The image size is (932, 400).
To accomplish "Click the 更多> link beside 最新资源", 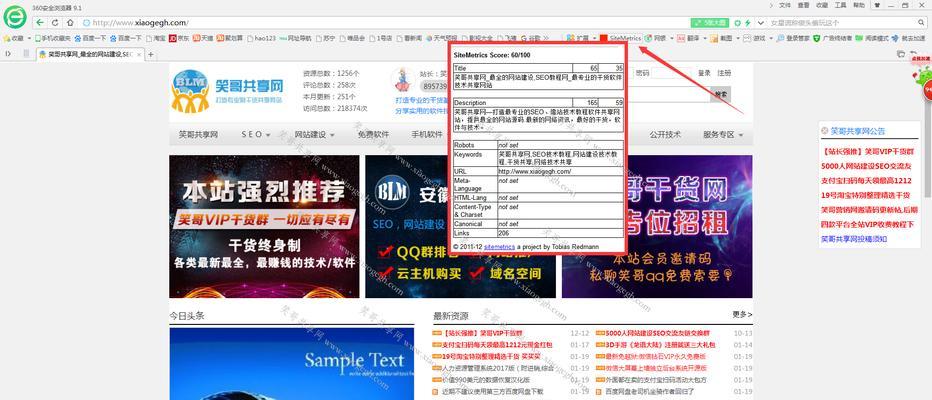I will pos(742,314).
